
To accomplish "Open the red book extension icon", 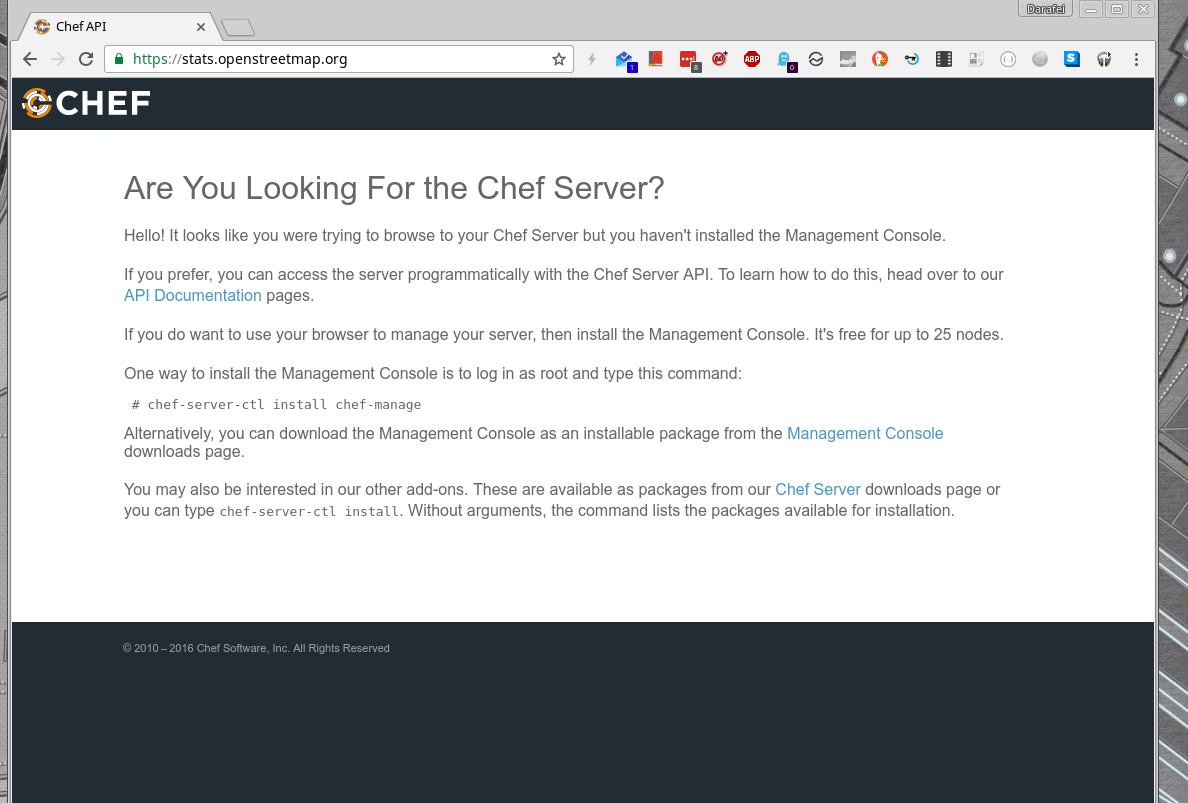I will [656, 59].
